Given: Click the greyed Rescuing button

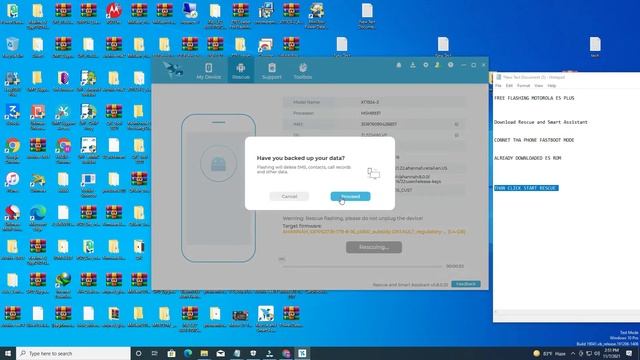Looking at the screenshot, I should point(374,247).
